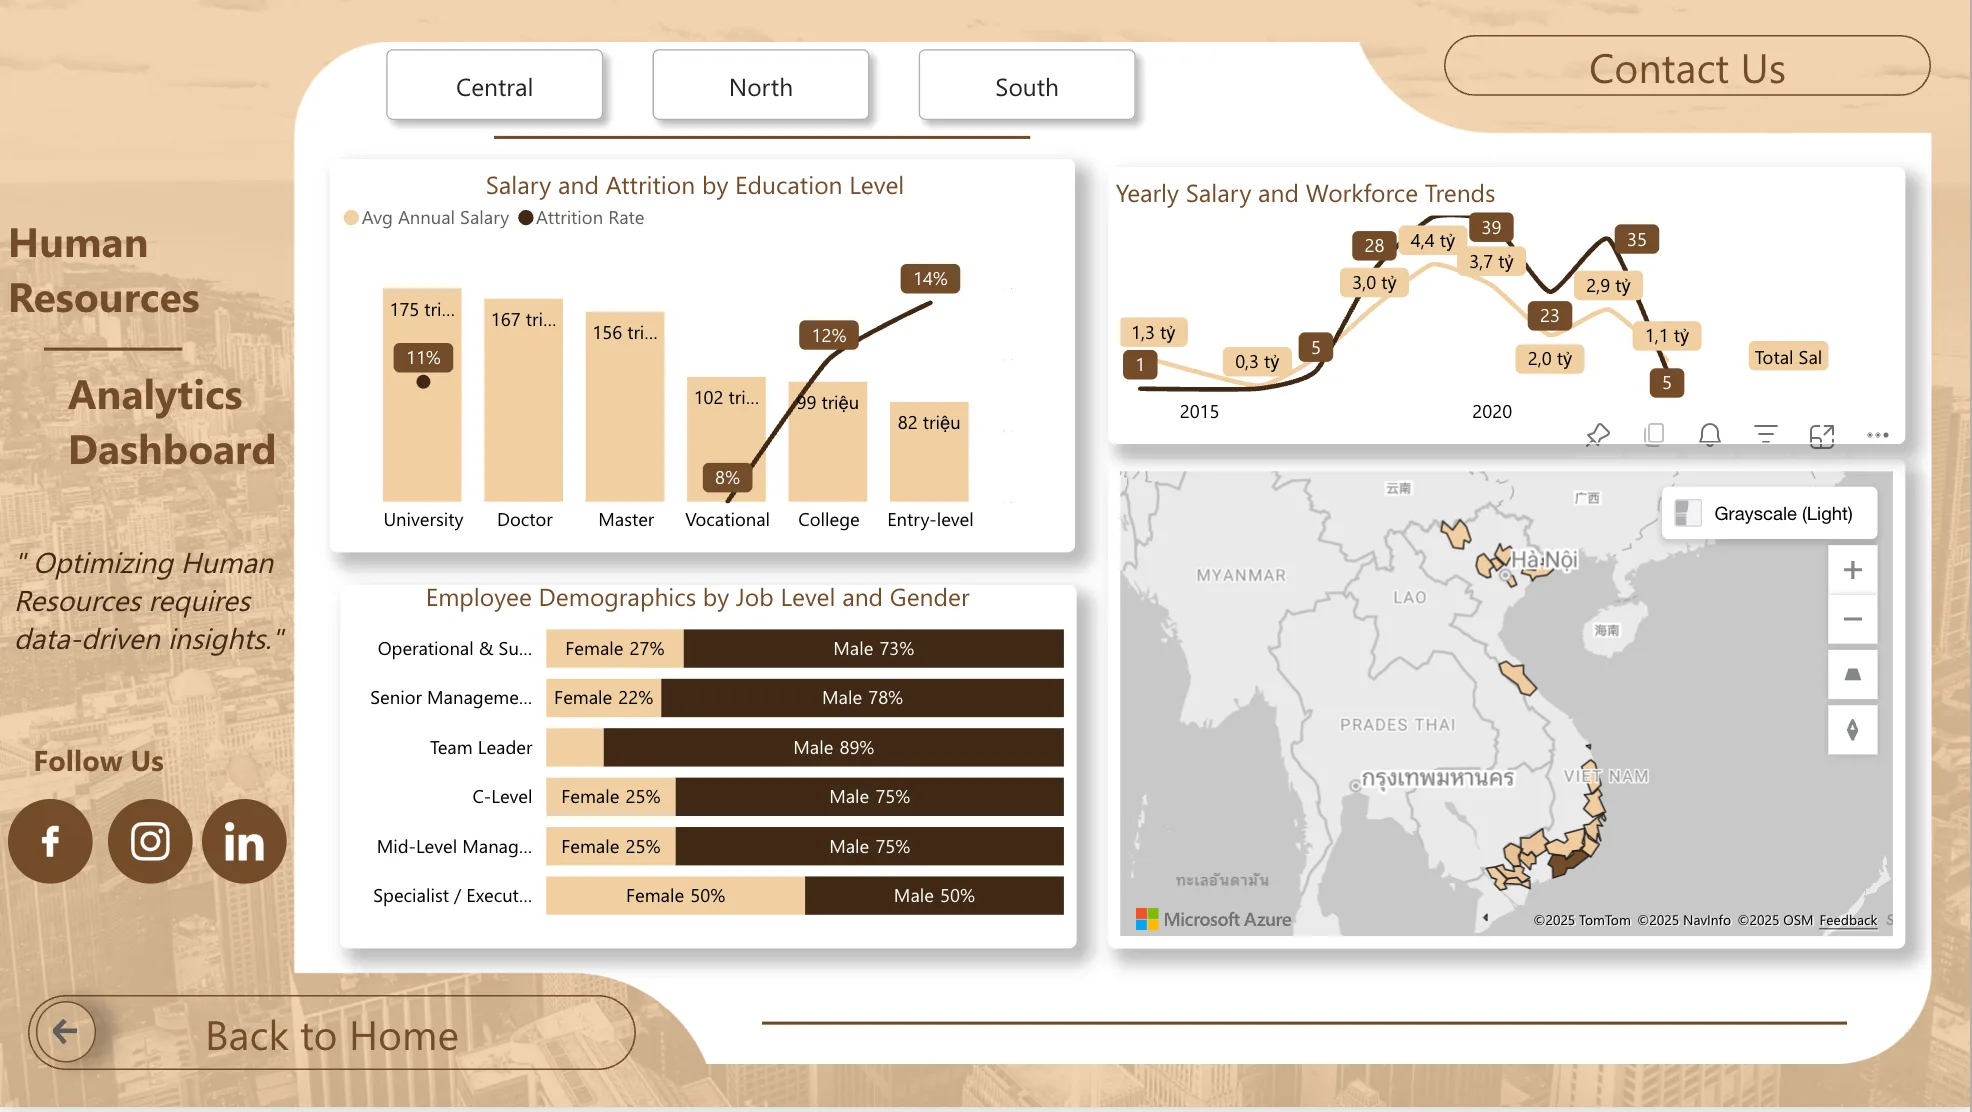Click the Back to Home arrow

click(64, 1031)
